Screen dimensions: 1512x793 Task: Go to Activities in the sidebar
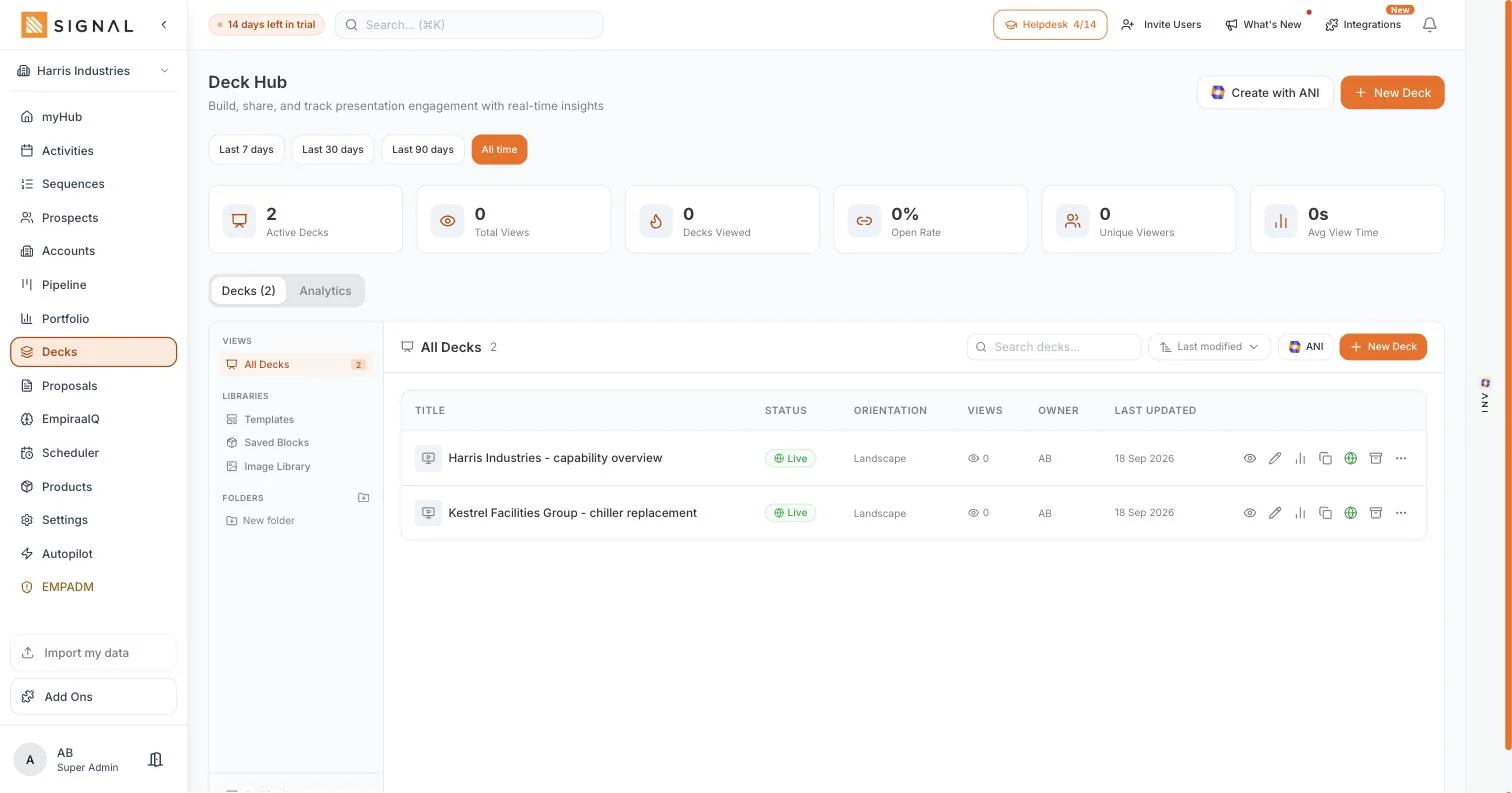coord(94,151)
